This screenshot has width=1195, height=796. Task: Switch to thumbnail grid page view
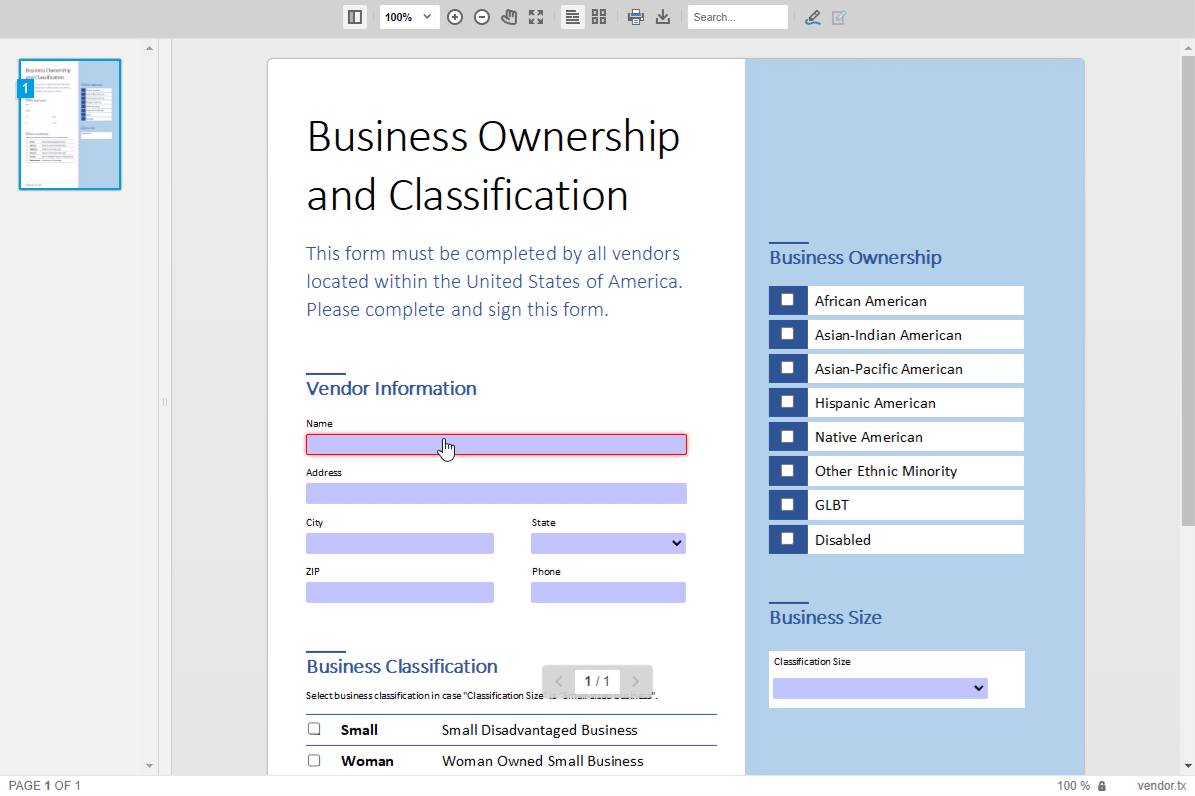pyautogui.click(x=599, y=17)
